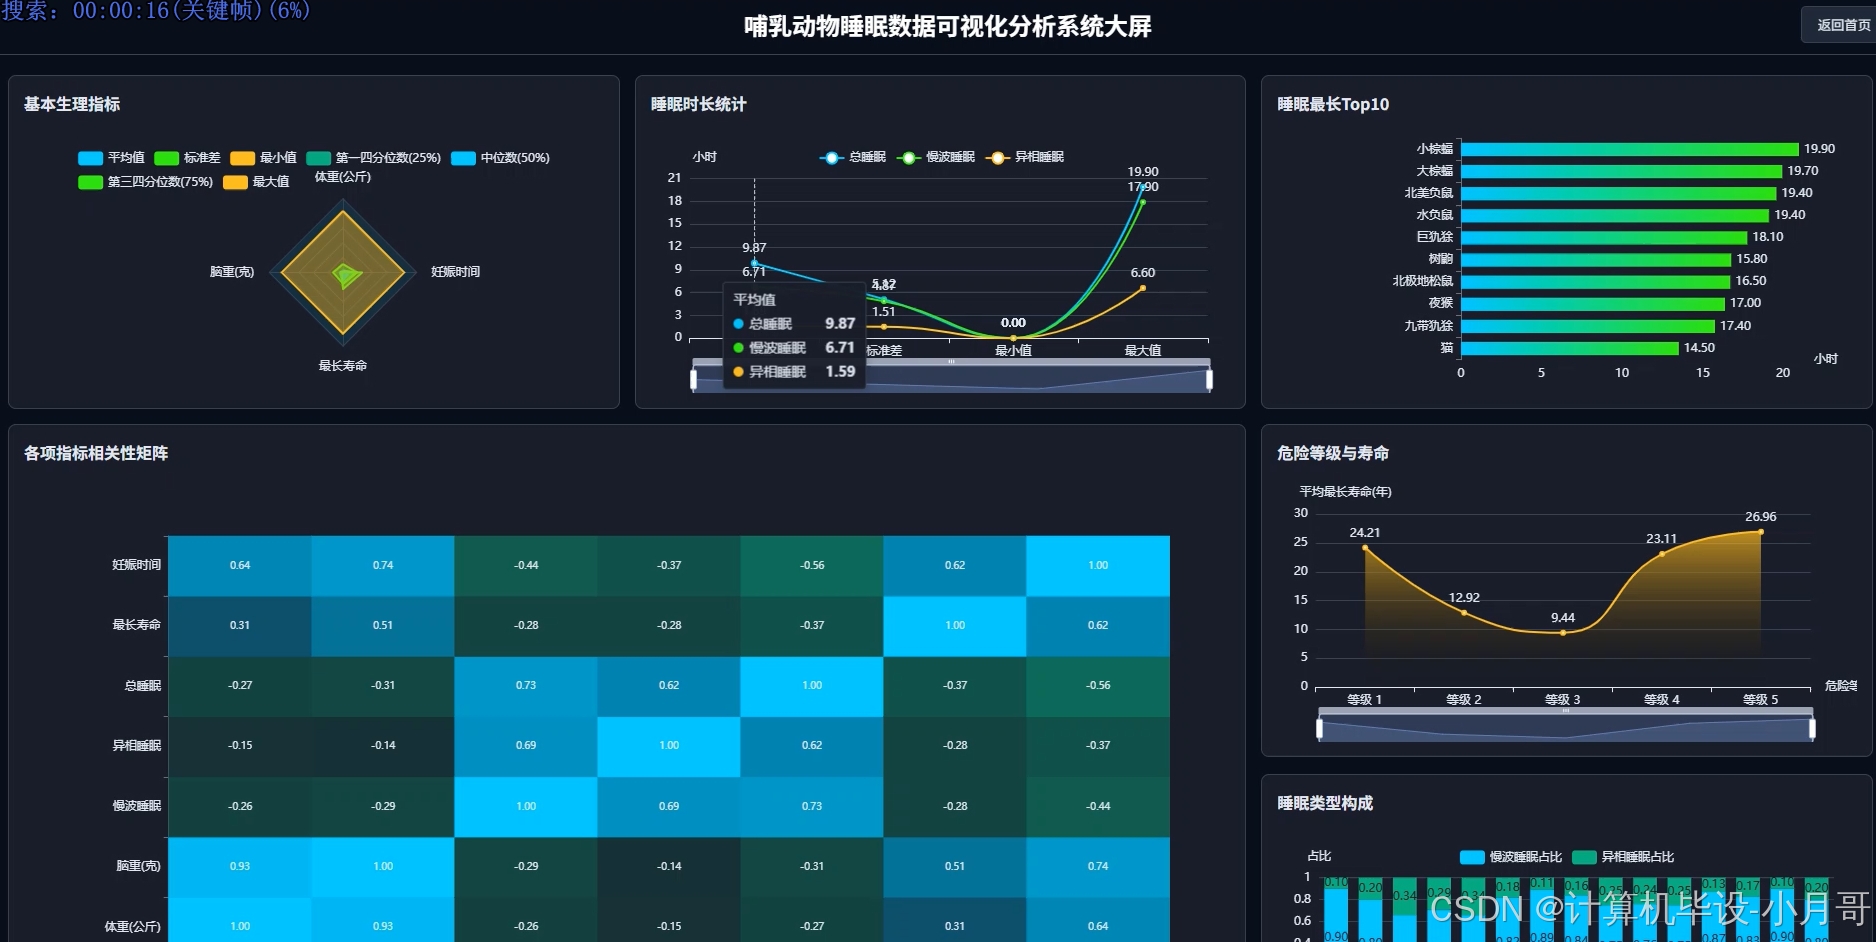Screen dimensions: 1876x942
Task: Click the dashboard title 哺乳动物睡眠数据可视化分析系统大屏
Action: [947, 26]
